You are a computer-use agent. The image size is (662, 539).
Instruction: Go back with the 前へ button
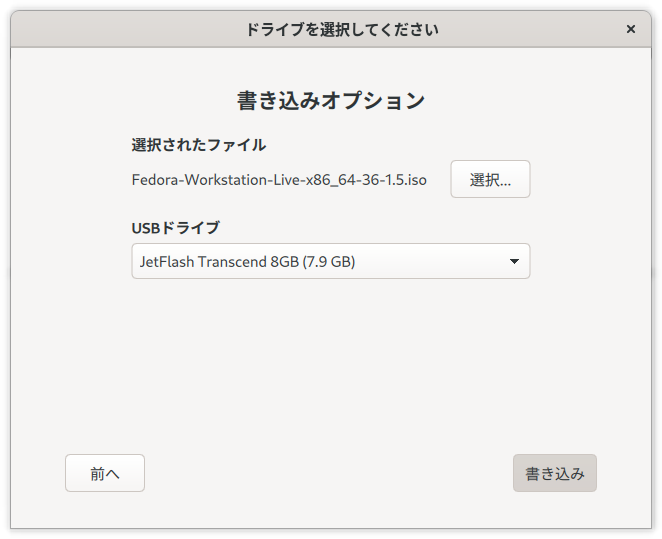[105, 473]
